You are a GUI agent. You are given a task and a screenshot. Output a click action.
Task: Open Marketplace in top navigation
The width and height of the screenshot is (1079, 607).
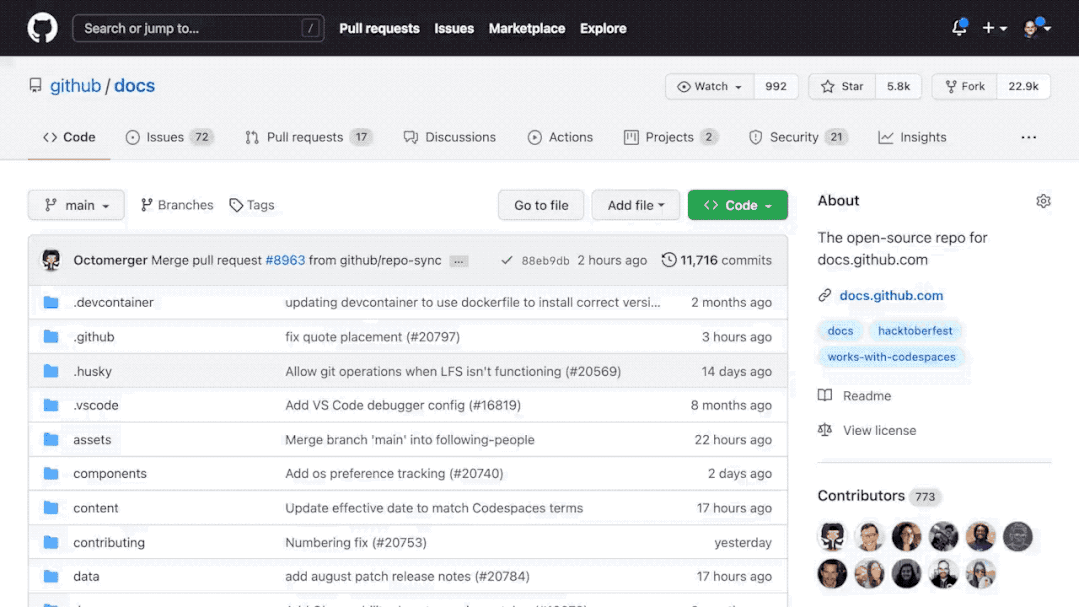pos(526,28)
